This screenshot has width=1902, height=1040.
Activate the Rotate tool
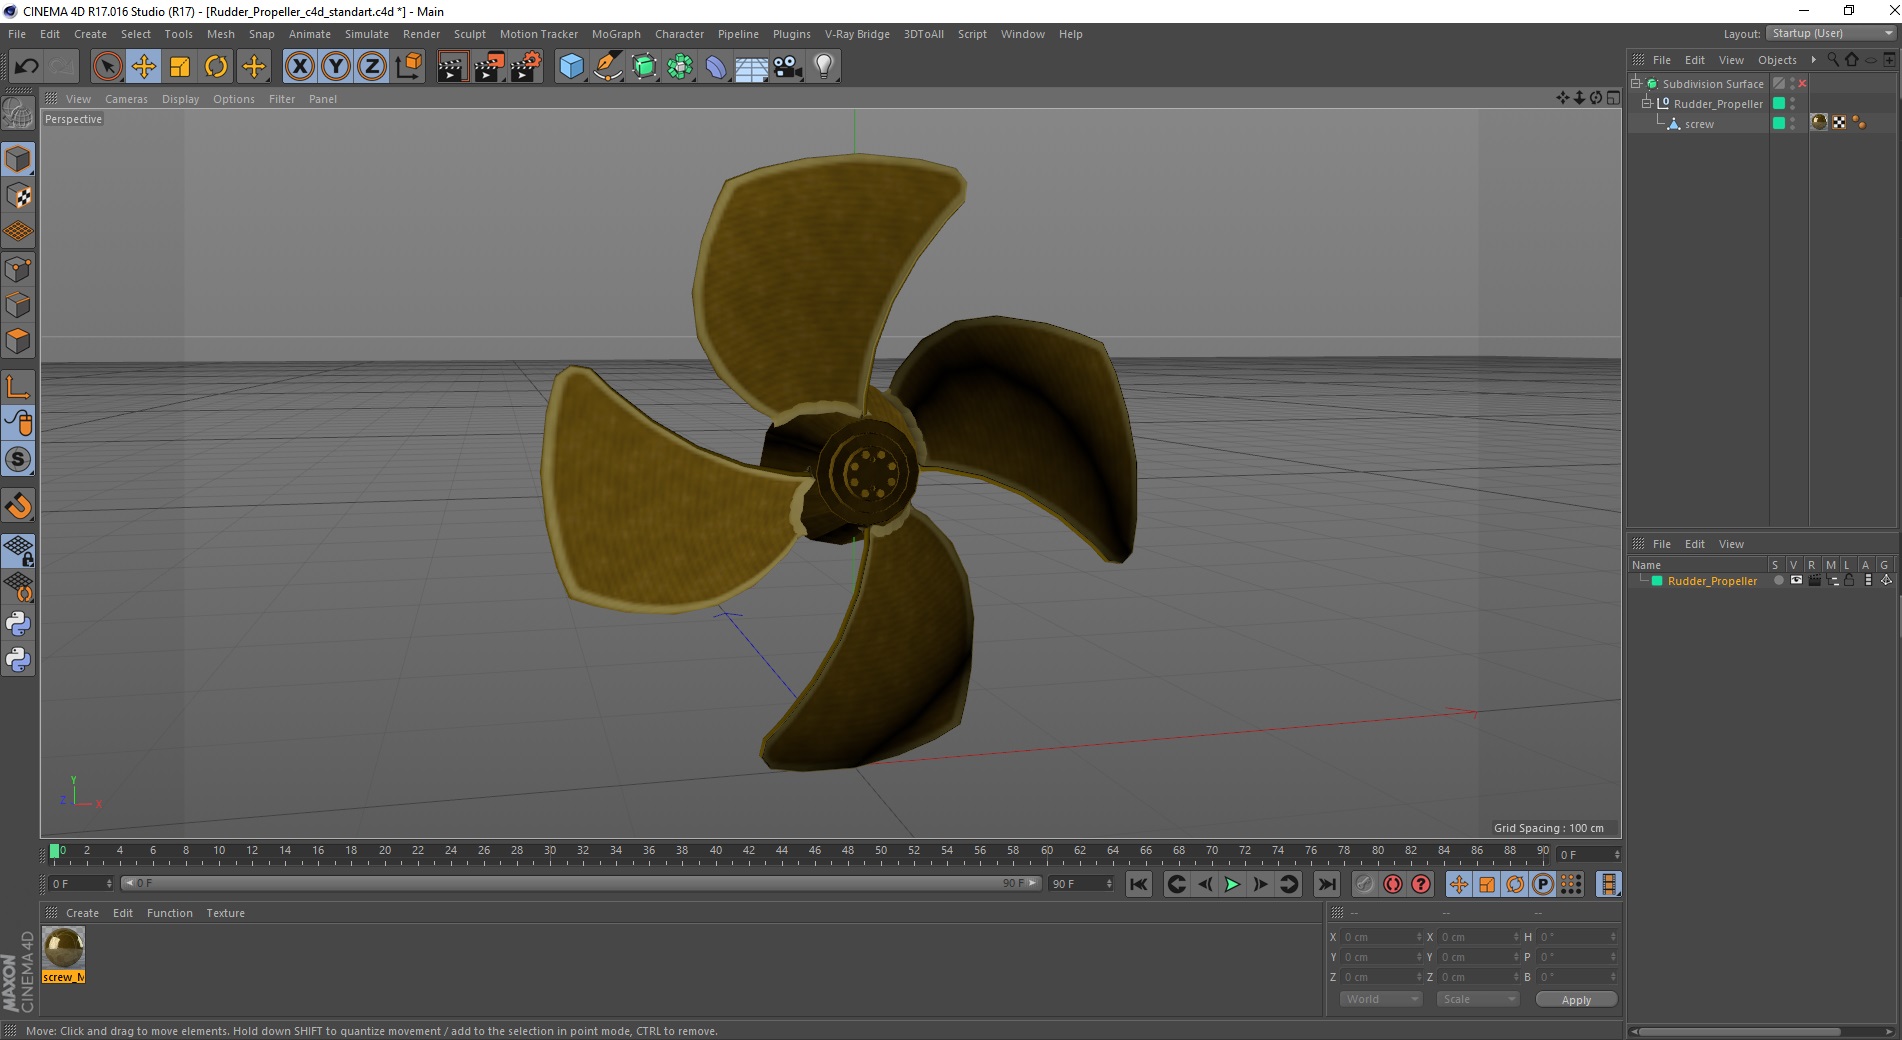tap(216, 67)
